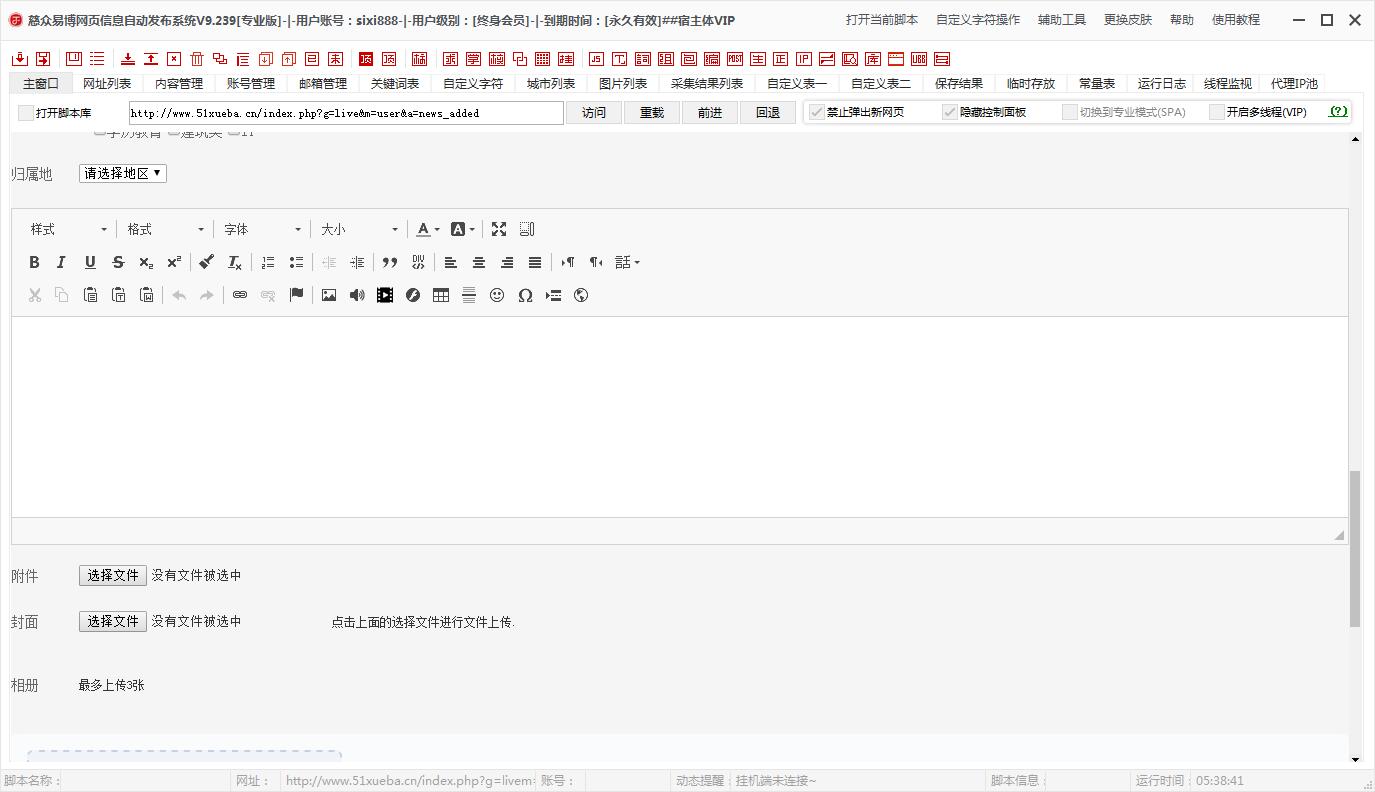Toggle Underline in editor toolbar
This screenshot has width=1375, height=792.
click(x=90, y=262)
